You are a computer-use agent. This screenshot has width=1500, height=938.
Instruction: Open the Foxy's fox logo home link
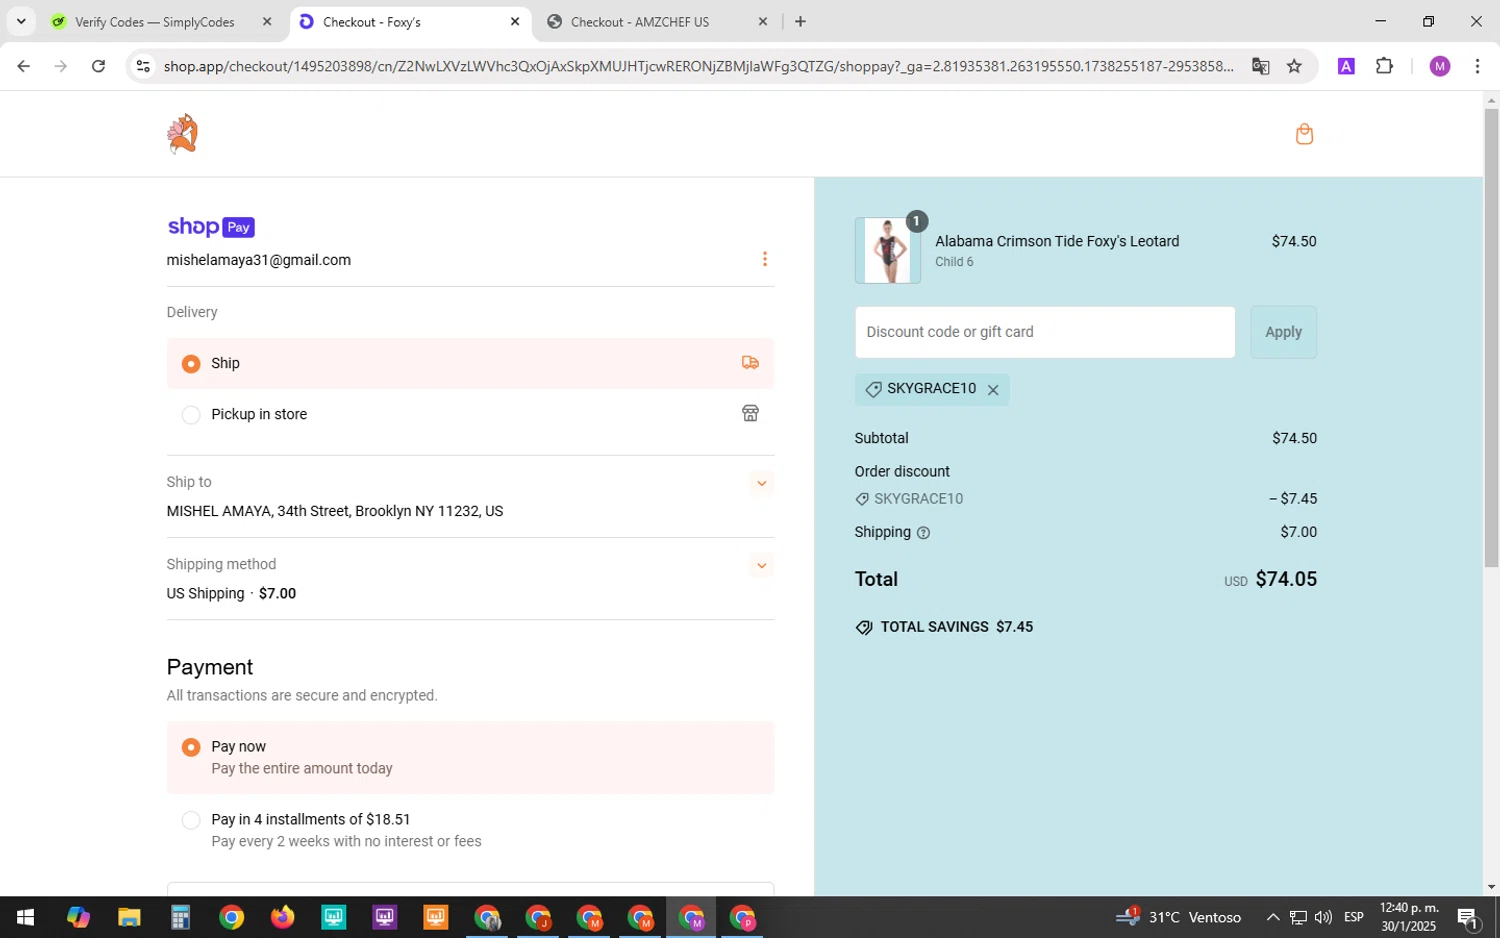[182, 134]
